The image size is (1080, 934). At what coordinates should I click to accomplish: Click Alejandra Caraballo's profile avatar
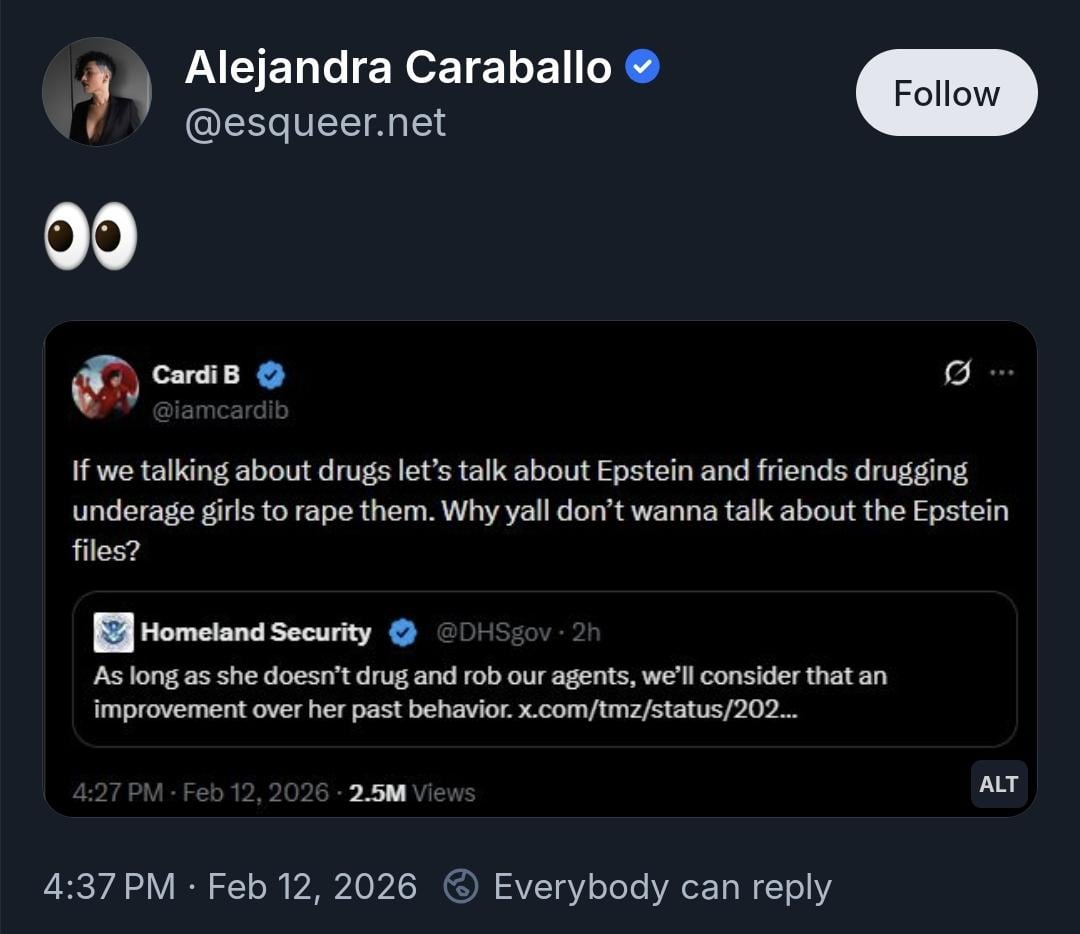(x=96, y=92)
